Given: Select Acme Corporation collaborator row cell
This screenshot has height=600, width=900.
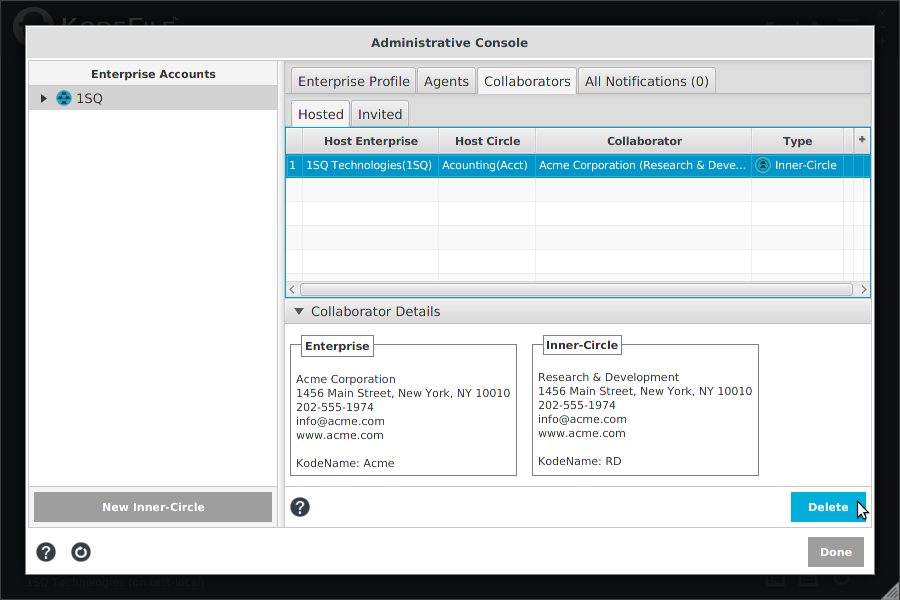Looking at the screenshot, I should point(643,165).
